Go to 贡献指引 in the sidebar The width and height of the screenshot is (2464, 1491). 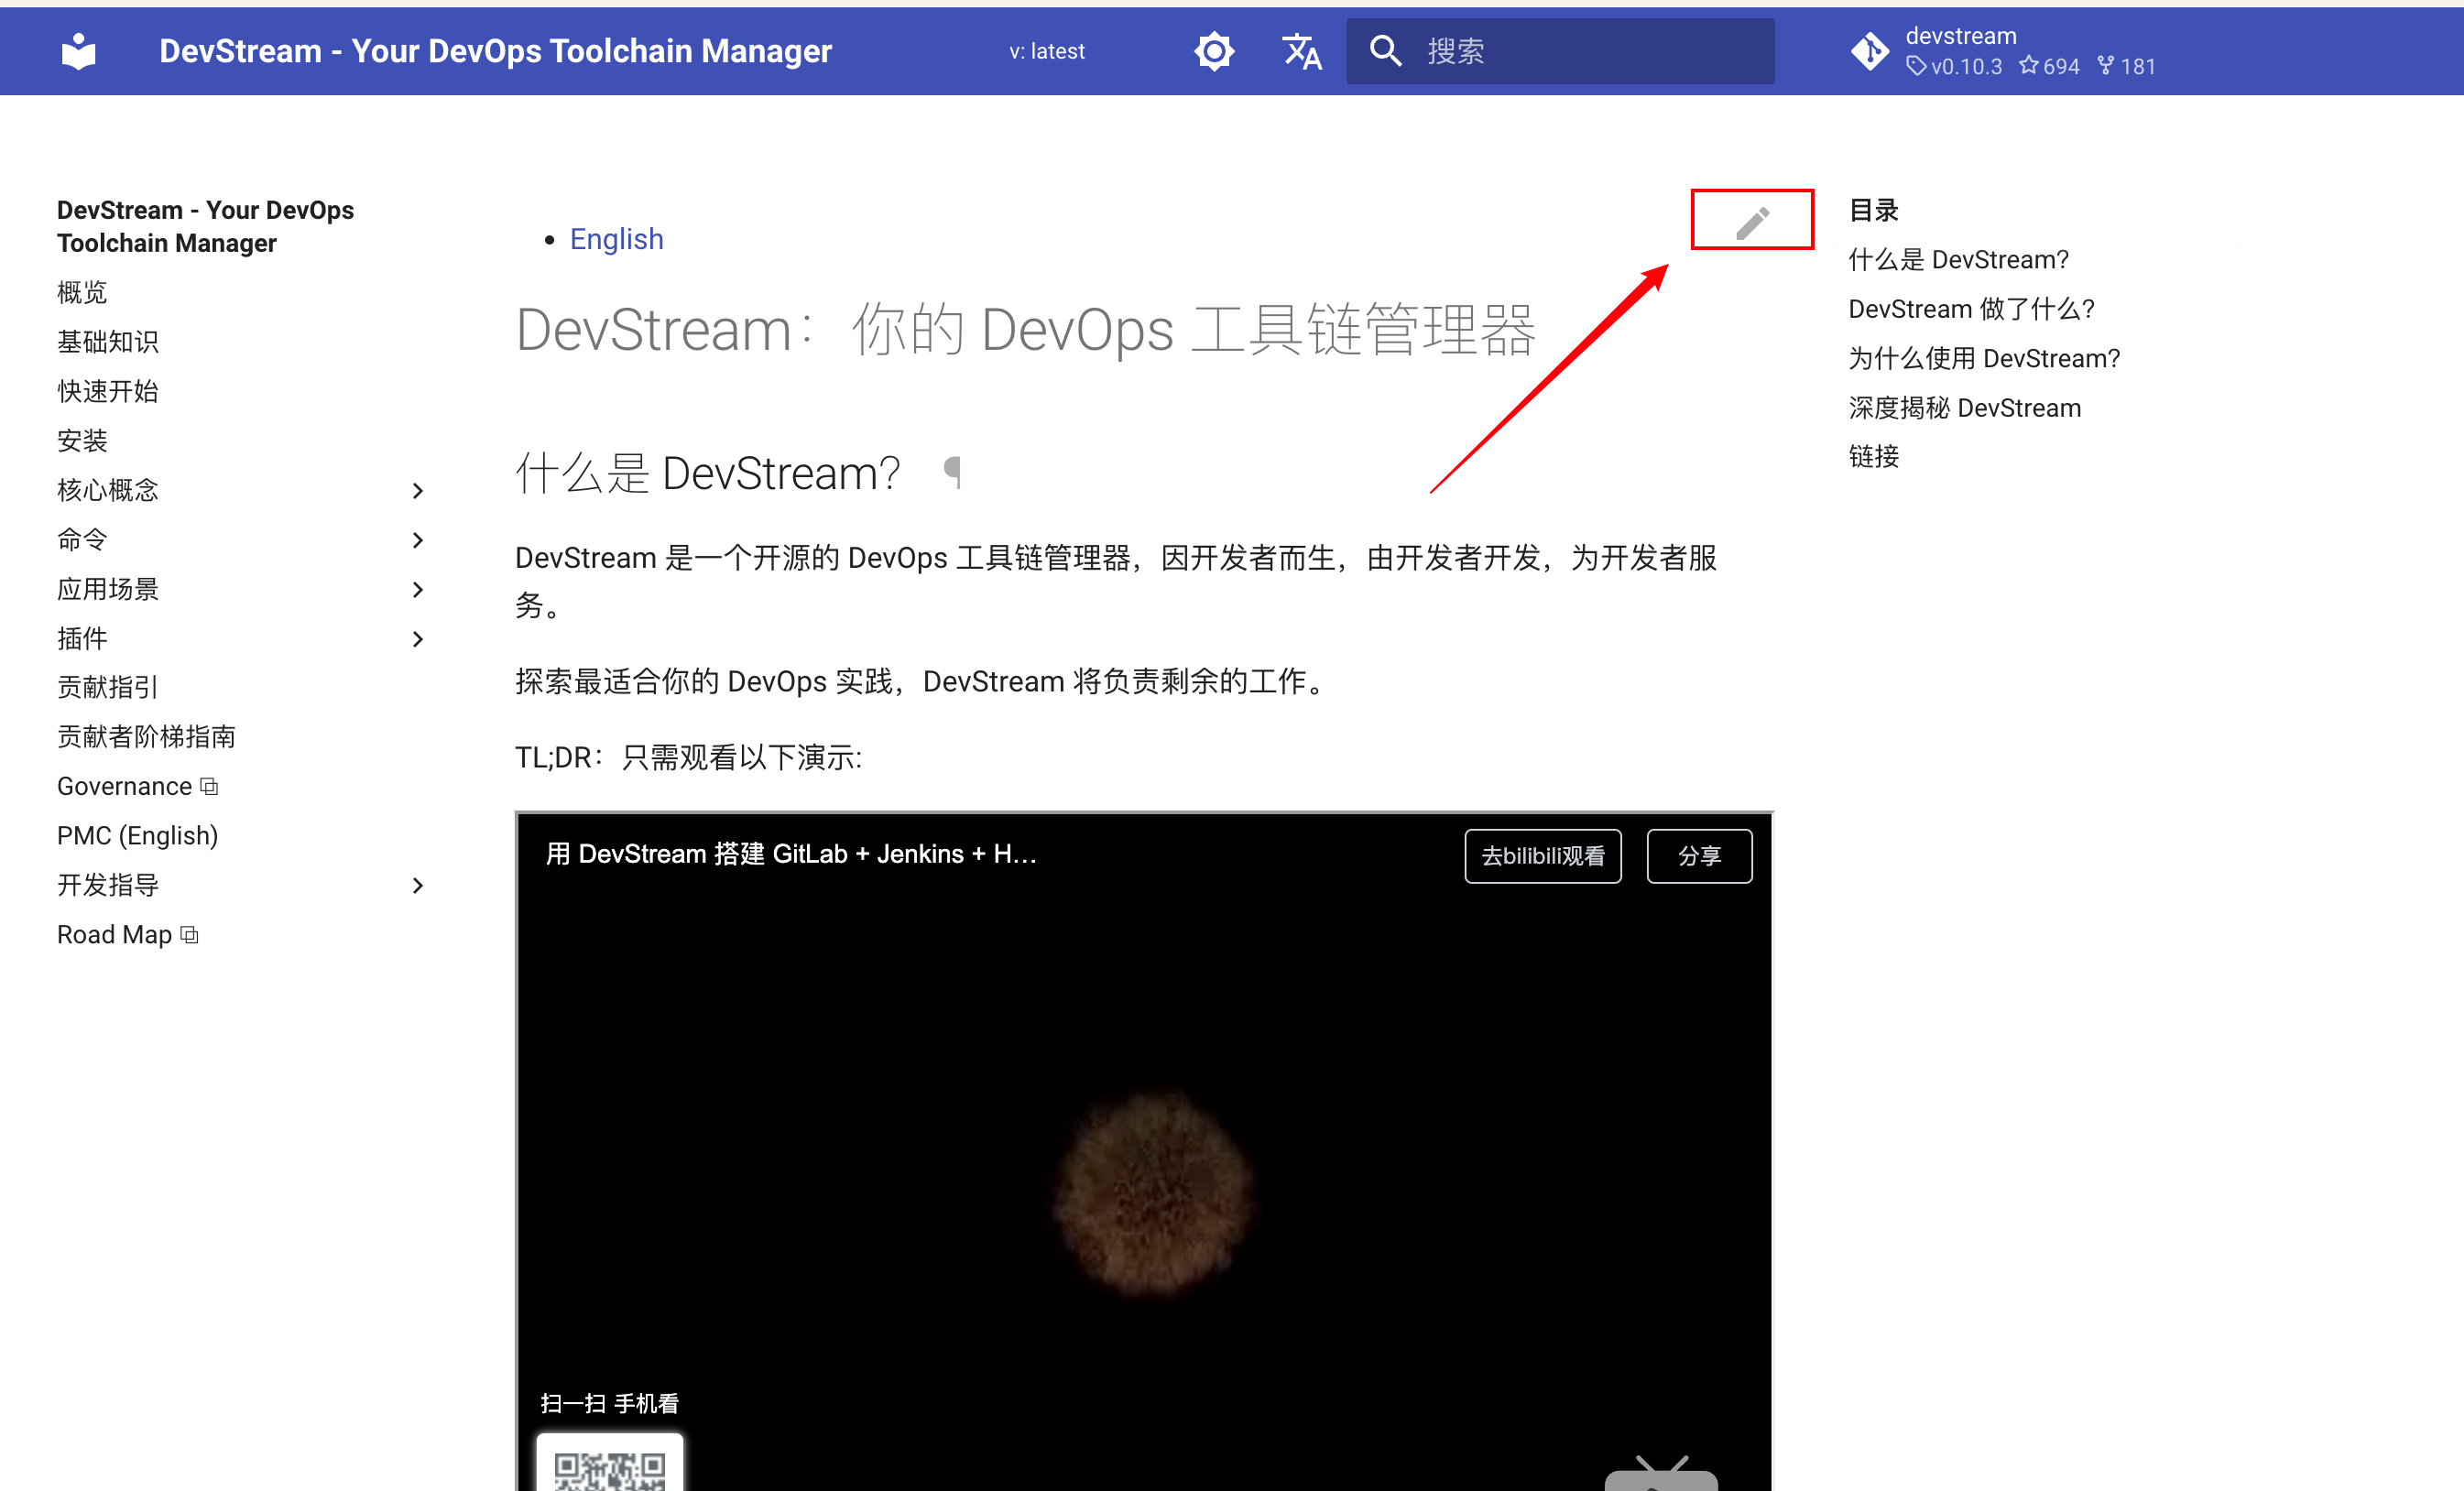tap(108, 687)
